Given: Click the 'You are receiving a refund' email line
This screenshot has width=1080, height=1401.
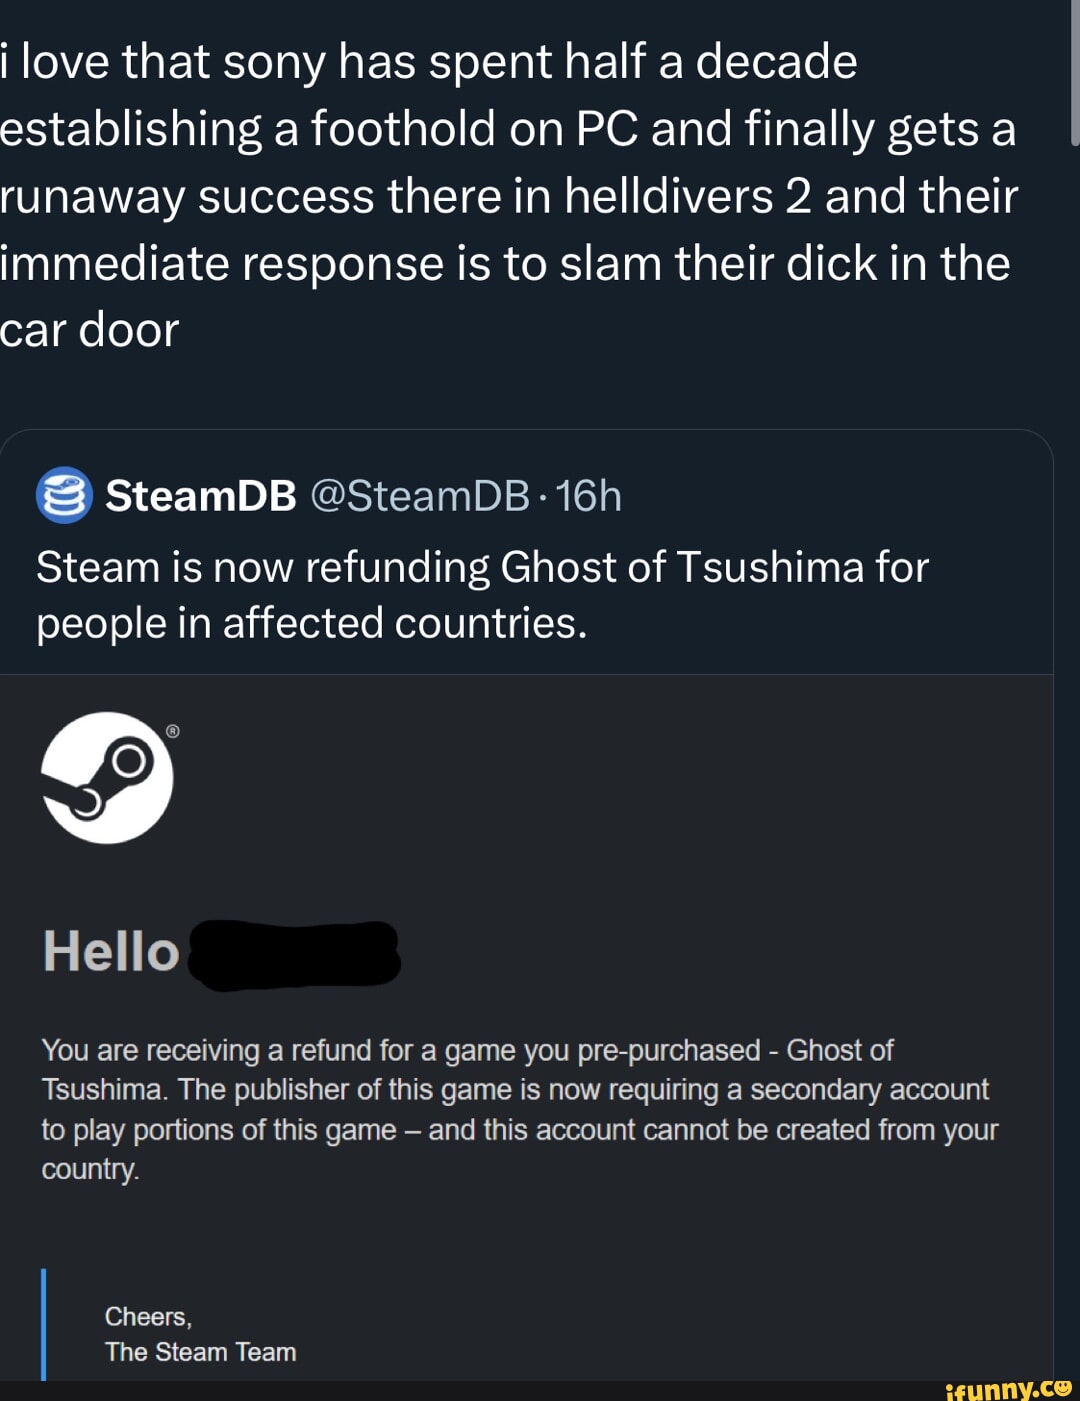Looking at the screenshot, I should [x=467, y=1050].
